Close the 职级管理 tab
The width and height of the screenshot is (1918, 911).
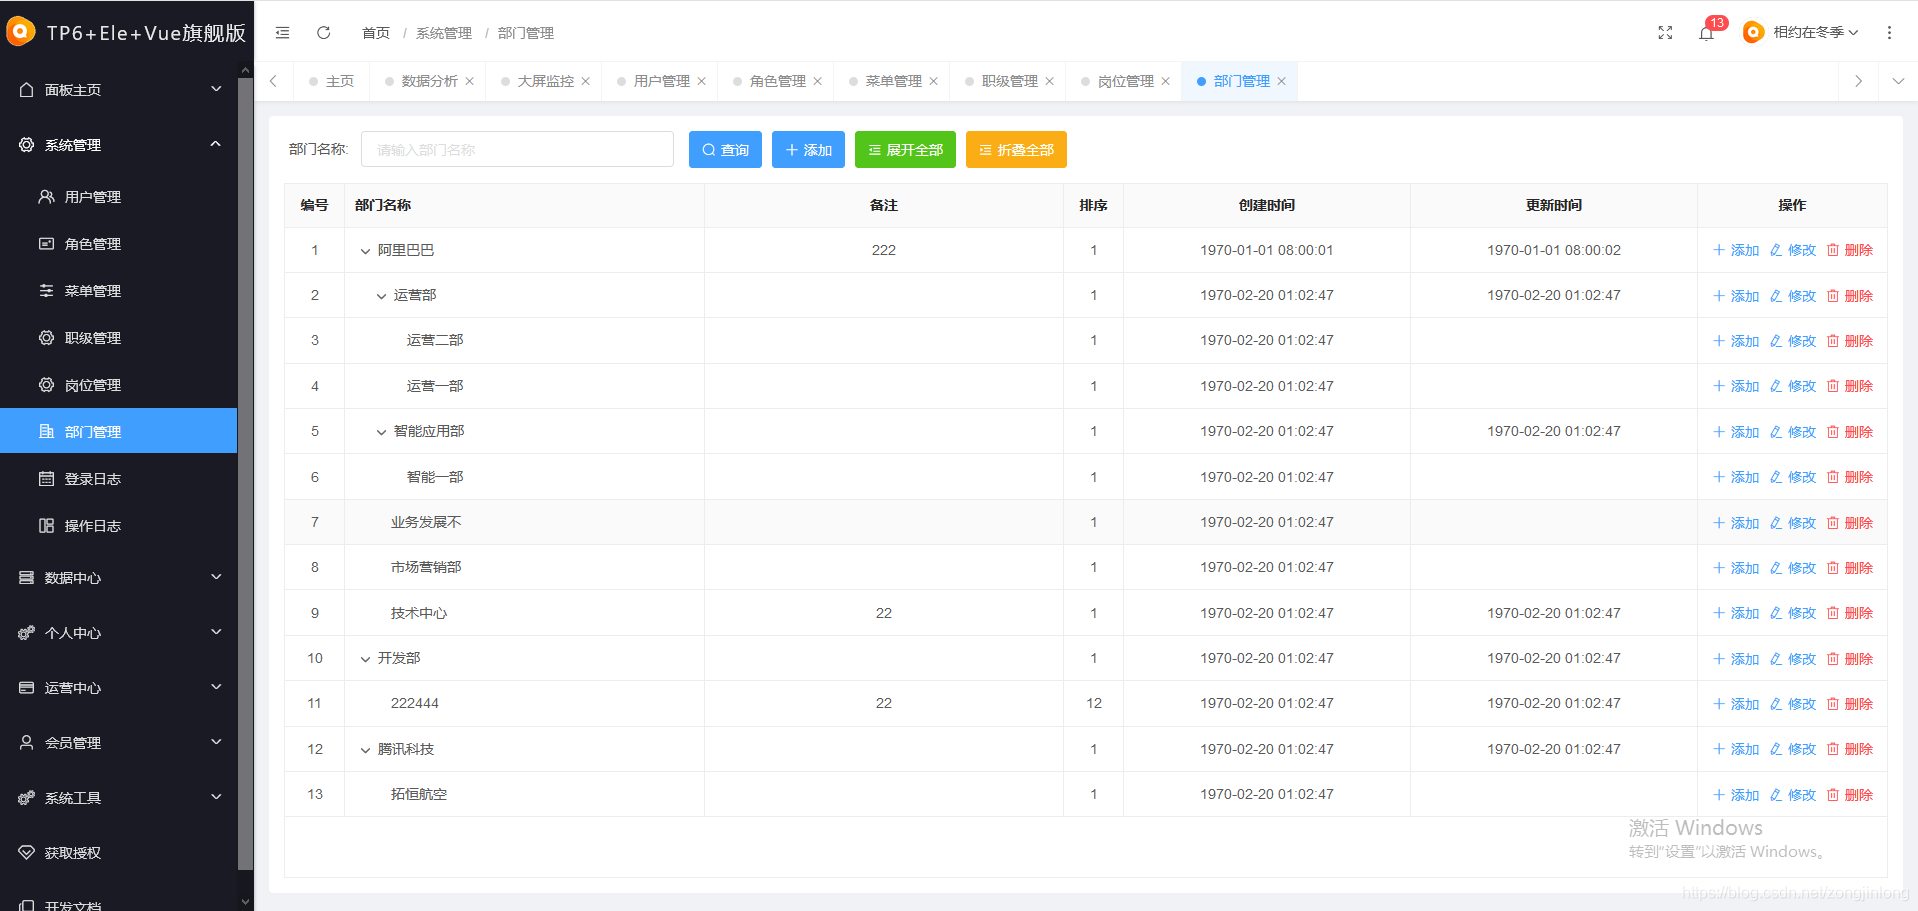[x=1050, y=82]
